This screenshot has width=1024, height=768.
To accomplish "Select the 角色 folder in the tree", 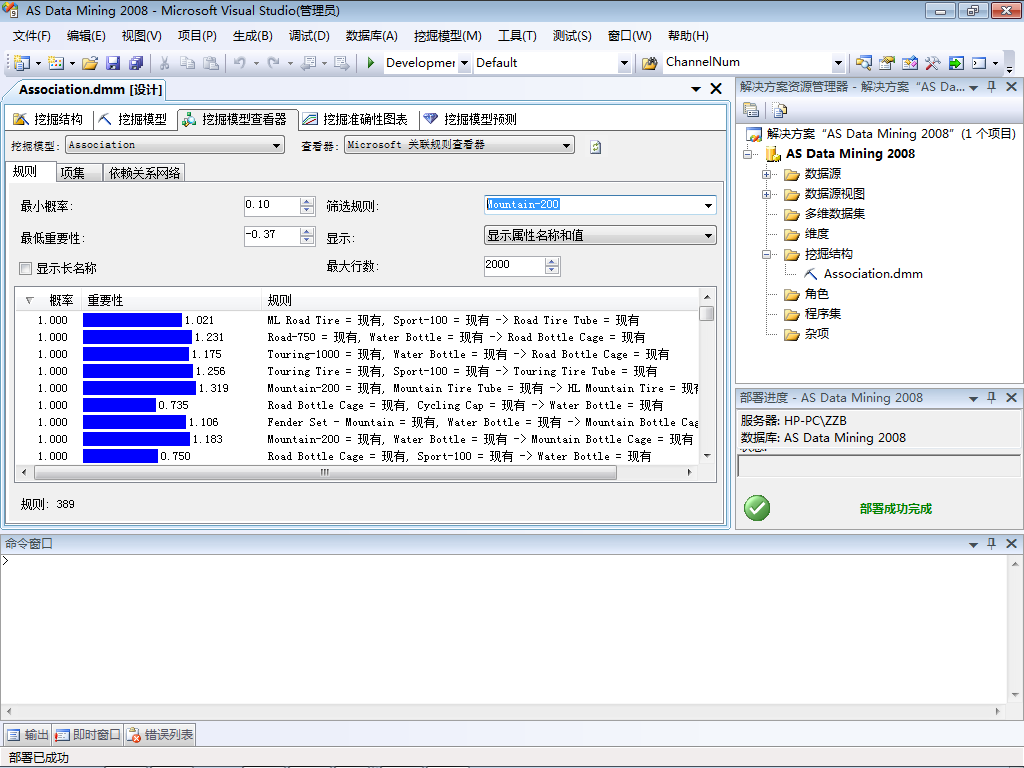I will 816,295.
